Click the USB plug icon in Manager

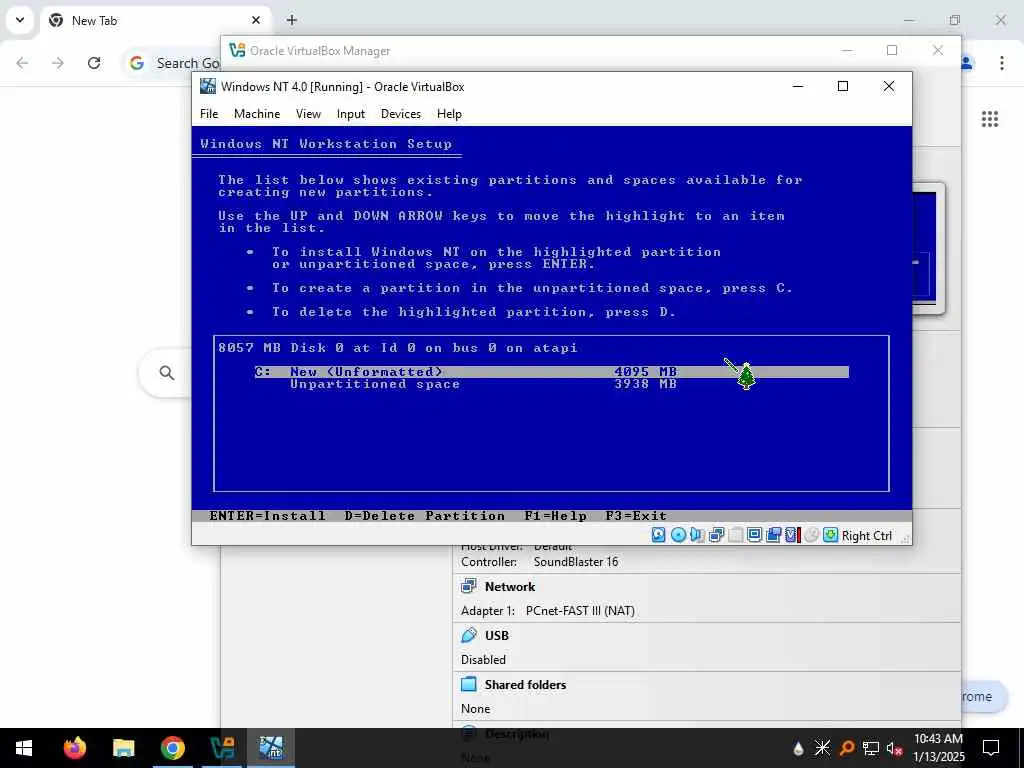coord(469,635)
